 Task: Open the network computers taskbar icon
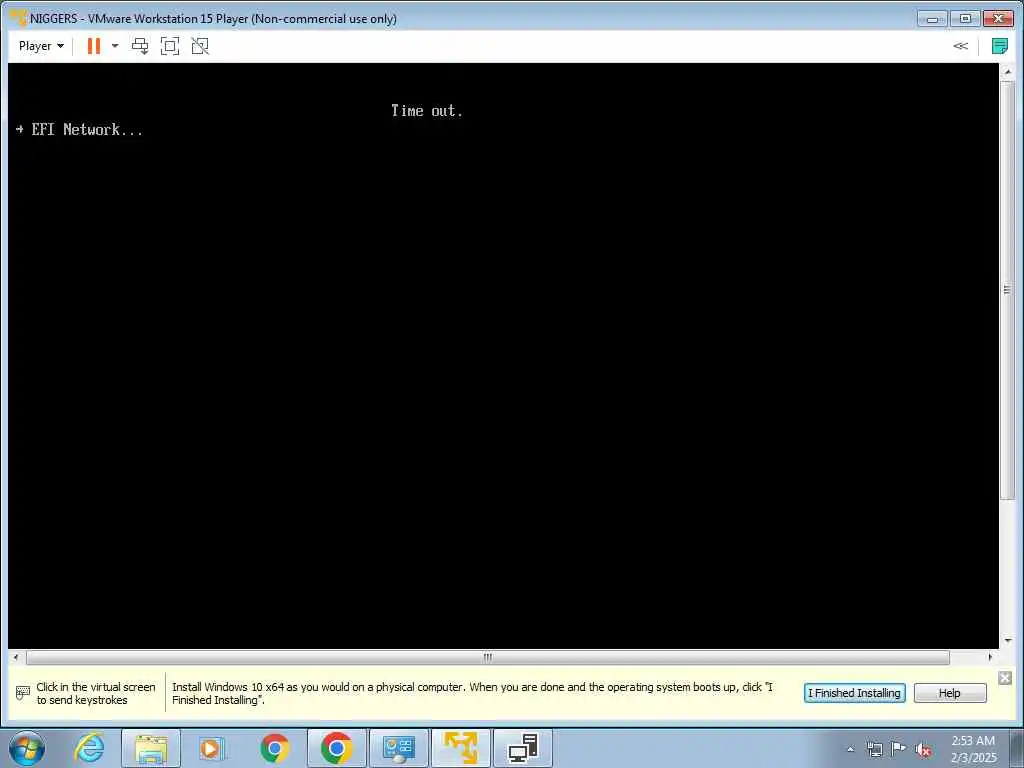[x=522, y=748]
